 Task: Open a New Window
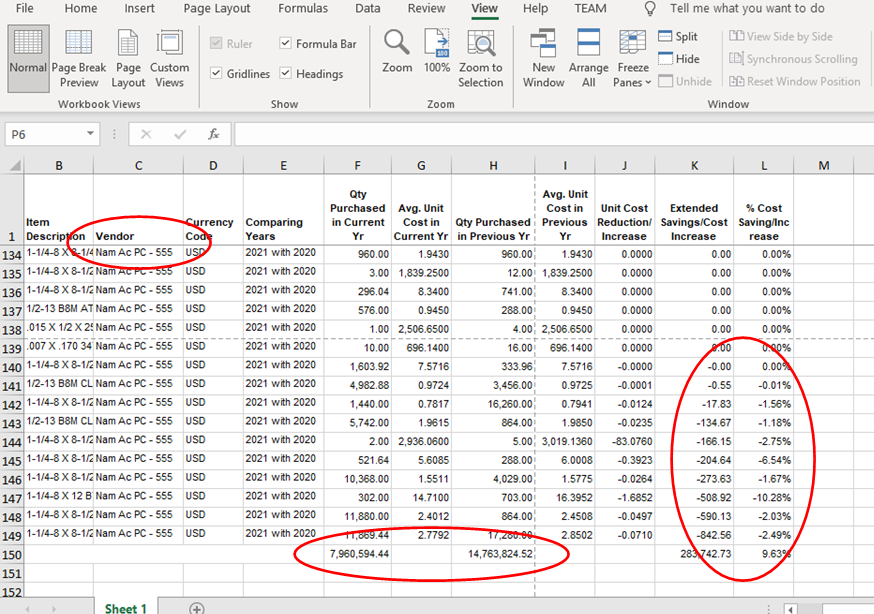click(x=543, y=58)
